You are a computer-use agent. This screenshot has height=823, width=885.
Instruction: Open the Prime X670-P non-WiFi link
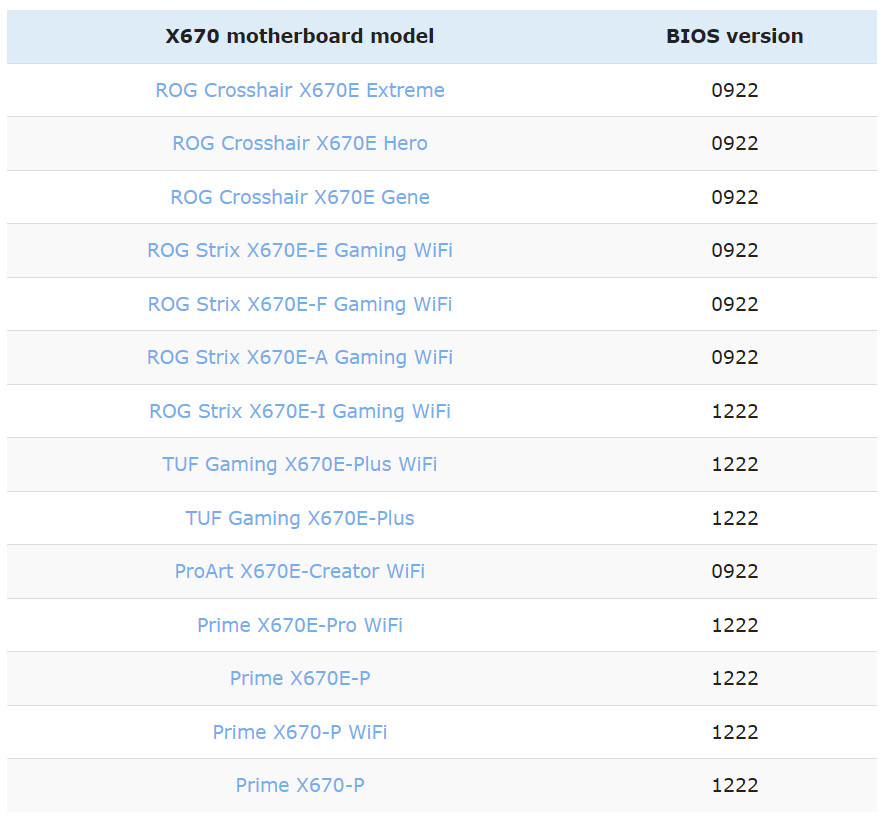coord(300,785)
